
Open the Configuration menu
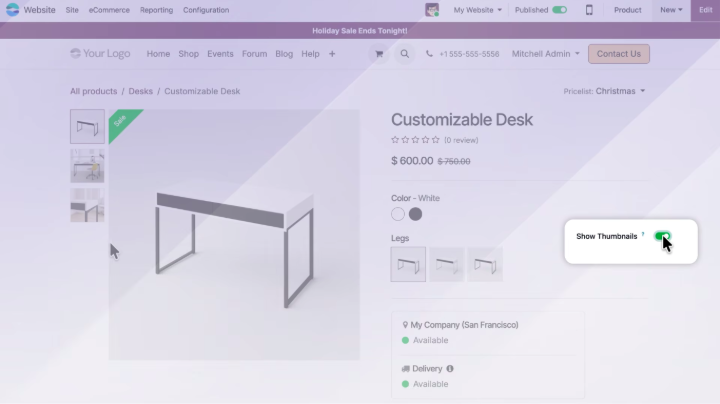point(206,10)
